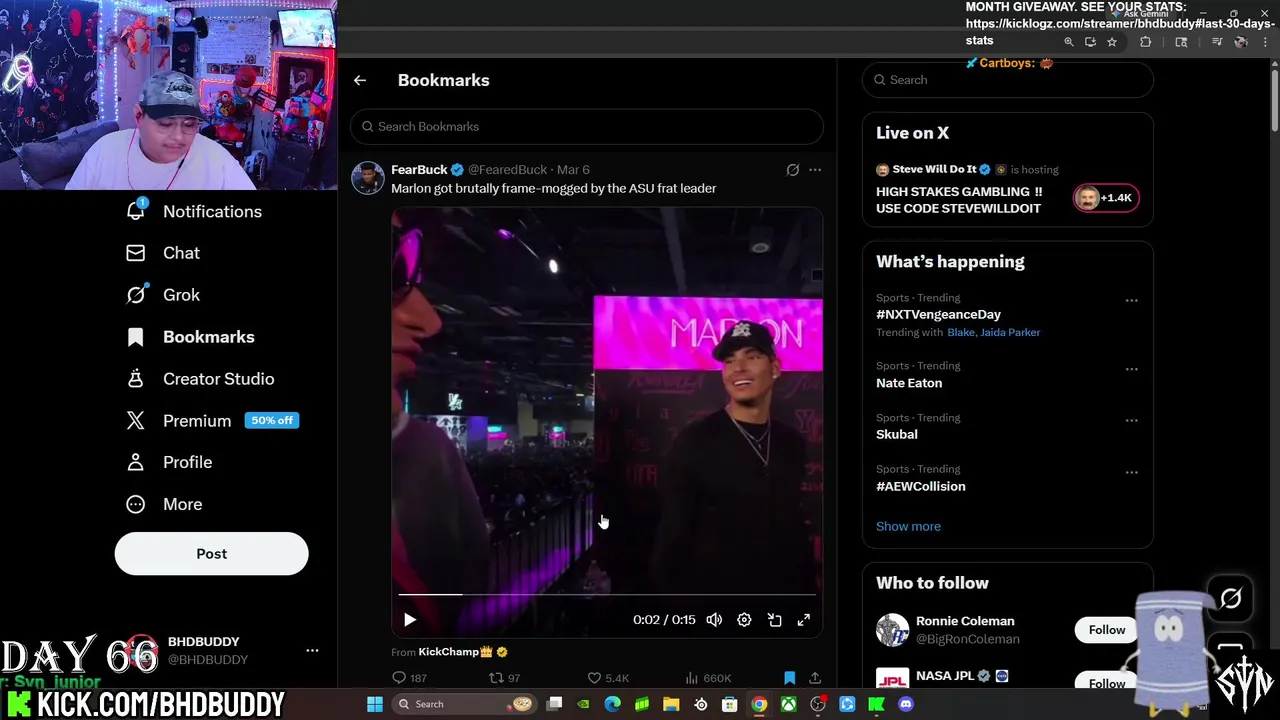Screen dimensions: 1280x720
Task: Open the FearBuck post's more options menu
Action: 815,170
